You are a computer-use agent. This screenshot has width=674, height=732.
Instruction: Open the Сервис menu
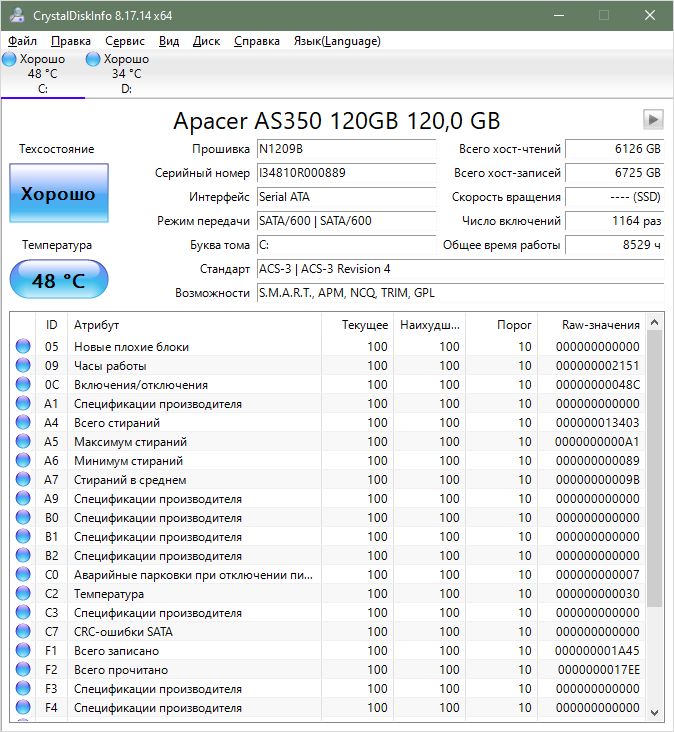[x=125, y=41]
